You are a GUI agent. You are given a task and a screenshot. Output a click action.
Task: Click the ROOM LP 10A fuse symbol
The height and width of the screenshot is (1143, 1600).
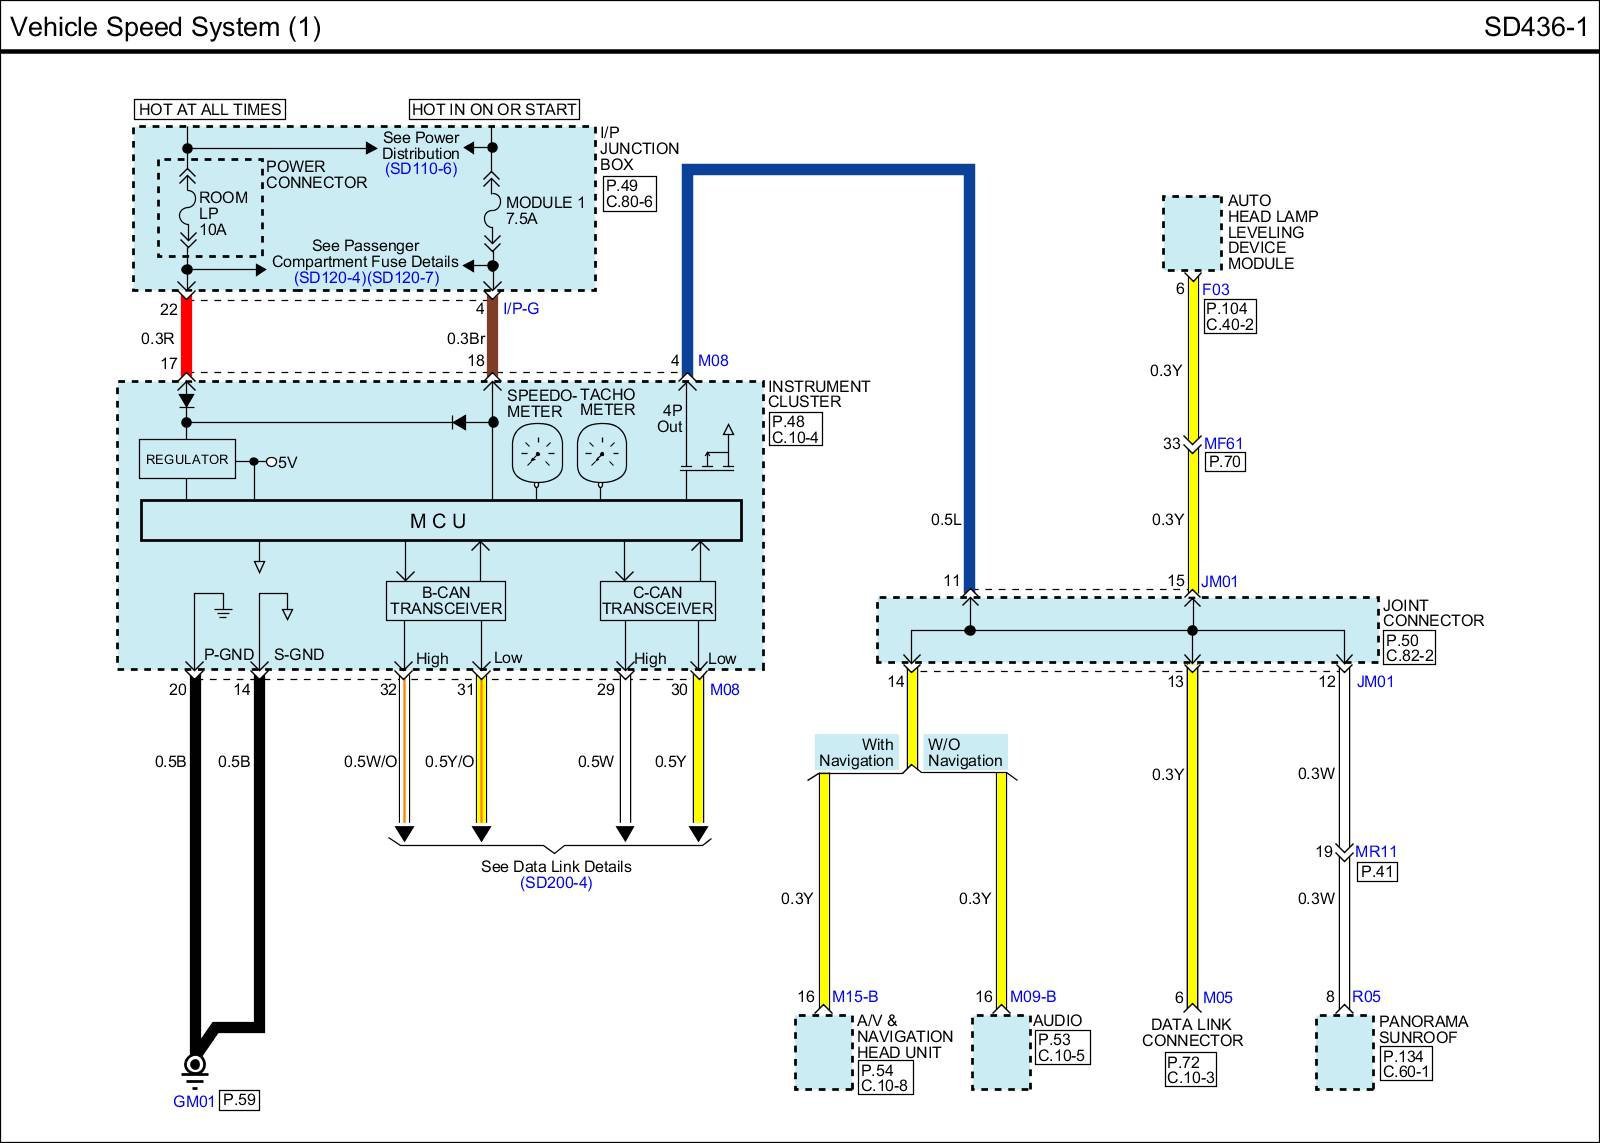[x=187, y=213]
